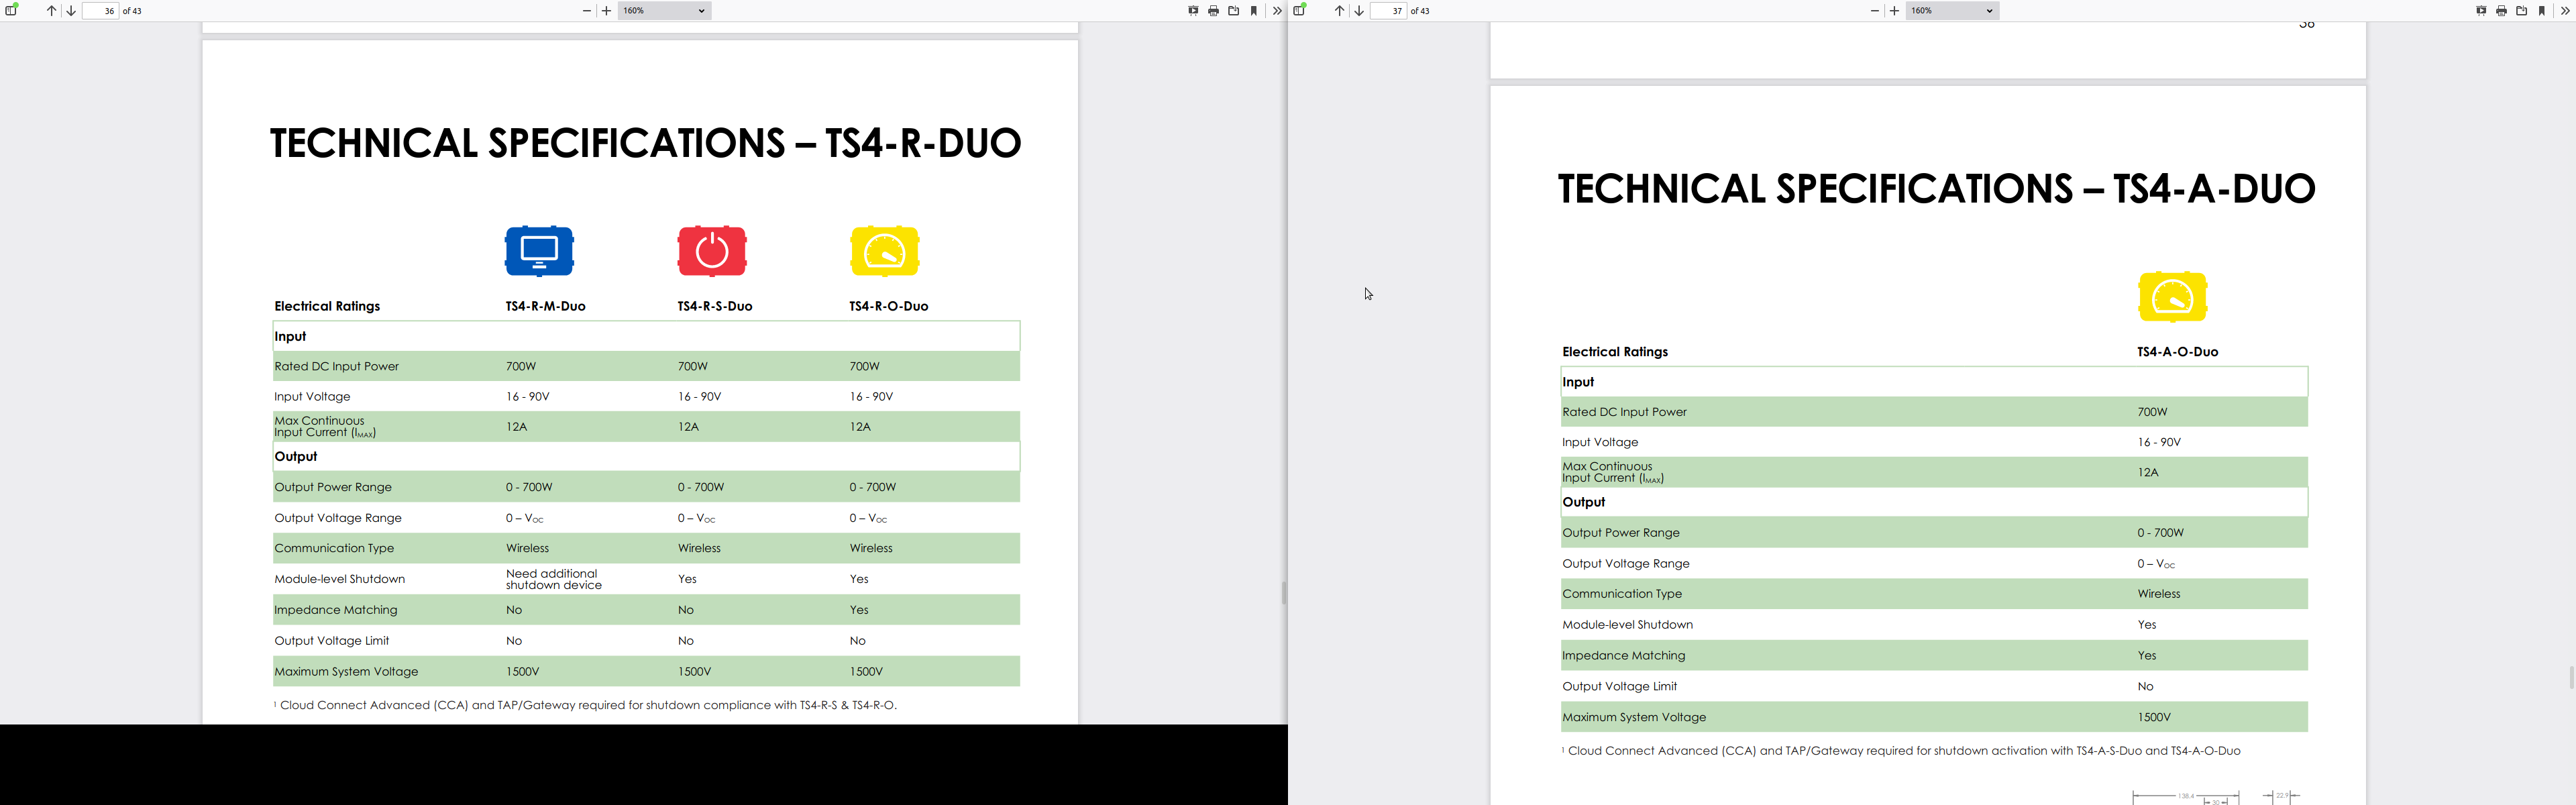Go to previous page in left viewer
This screenshot has height=805, width=2576.
pos(51,11)
